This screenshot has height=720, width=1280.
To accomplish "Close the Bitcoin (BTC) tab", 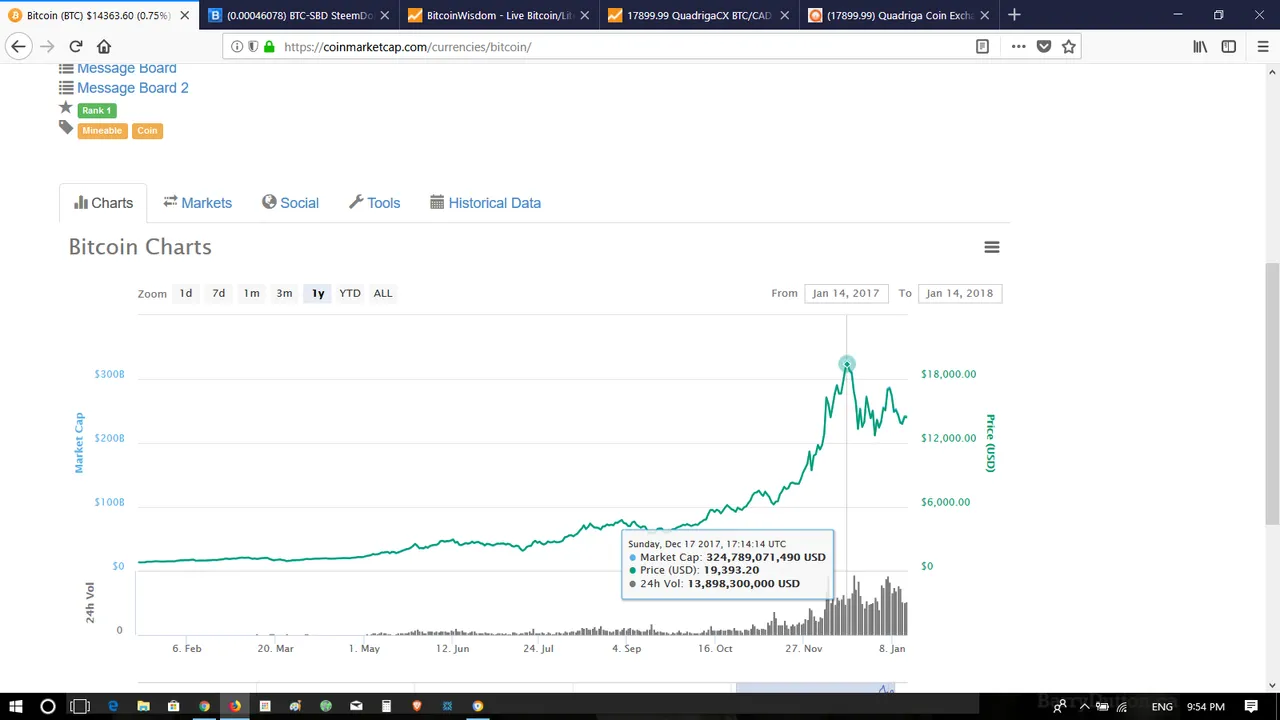I will pyautogui.click(x=185, y=15).
